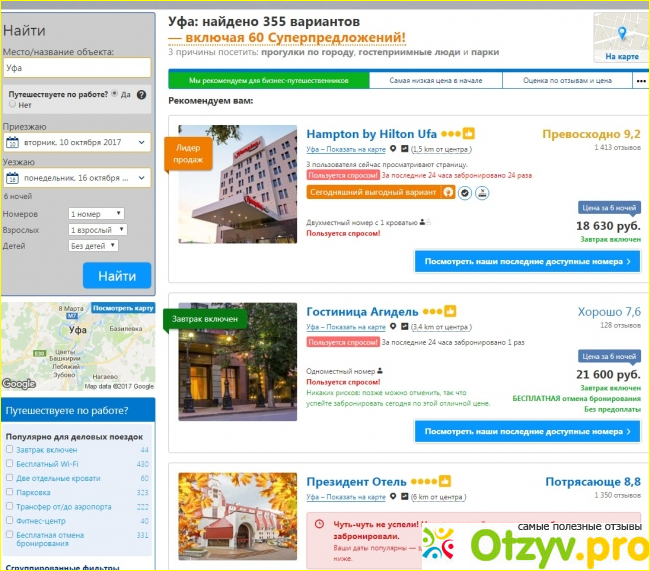Click the map image icon for Президент Отель

[x=405, y=496]
